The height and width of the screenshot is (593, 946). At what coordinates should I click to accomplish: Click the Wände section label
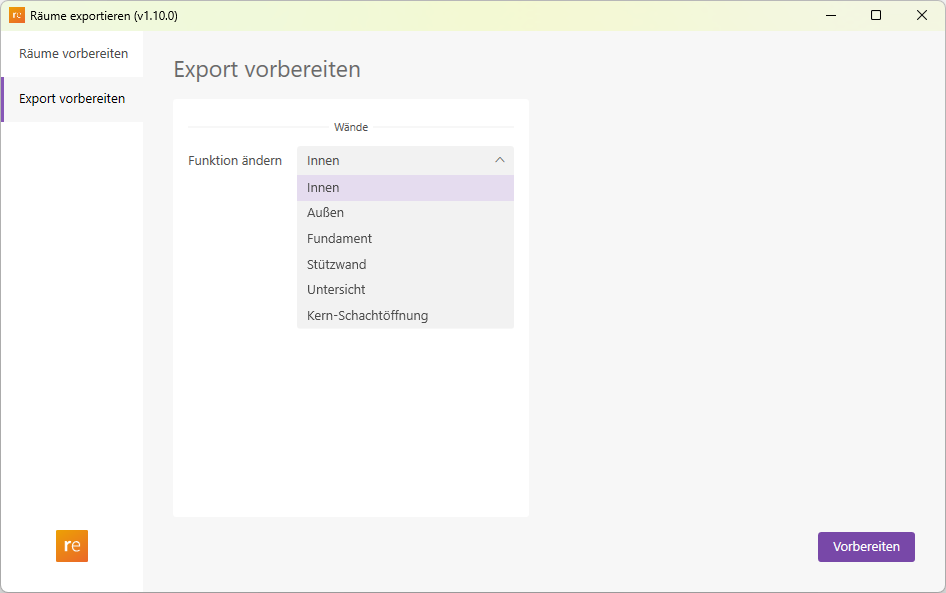[349, 127]
